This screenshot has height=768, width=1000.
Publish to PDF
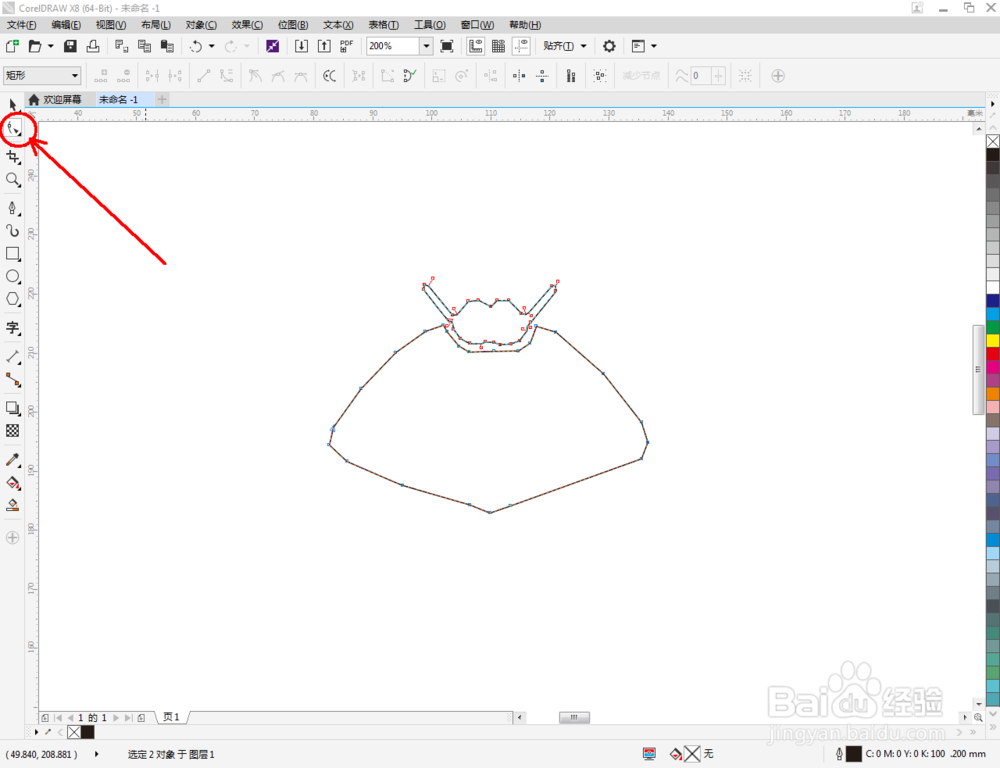point(346,46)
